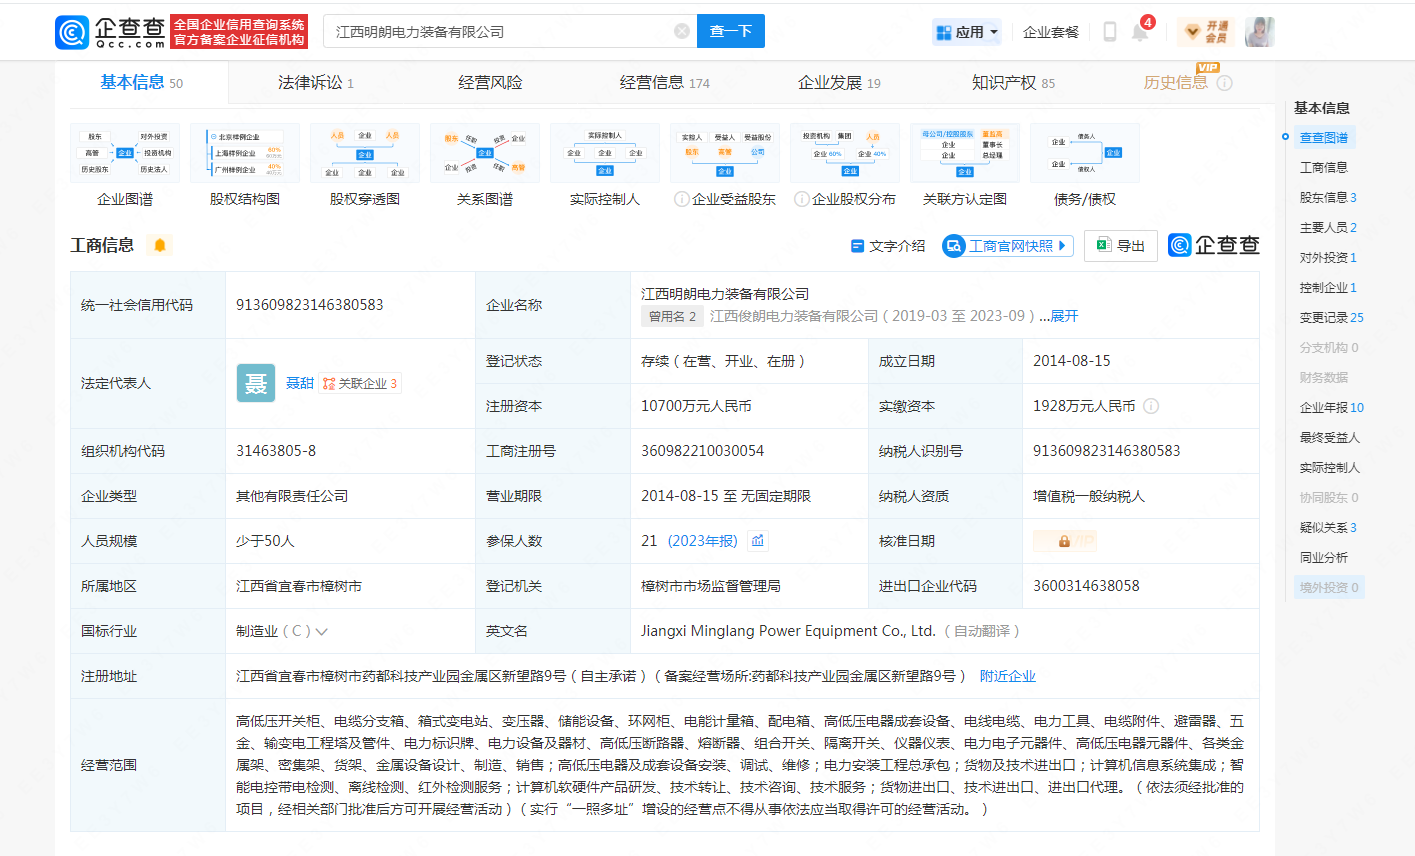Click the legal representative avatar 聂

click(256, 383)
